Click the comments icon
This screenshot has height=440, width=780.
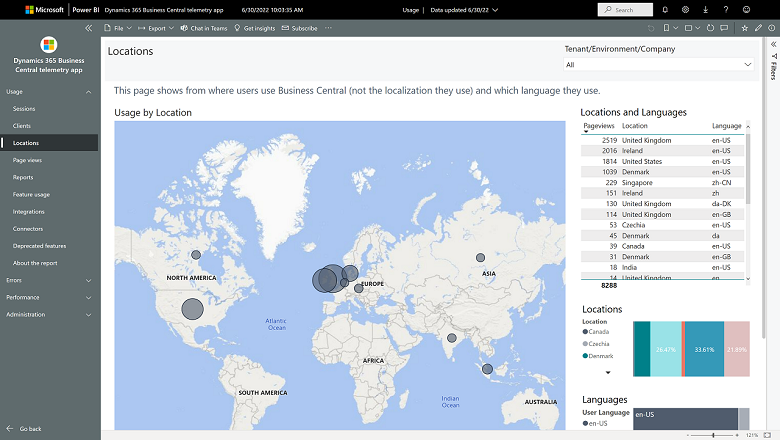point(724,28)
